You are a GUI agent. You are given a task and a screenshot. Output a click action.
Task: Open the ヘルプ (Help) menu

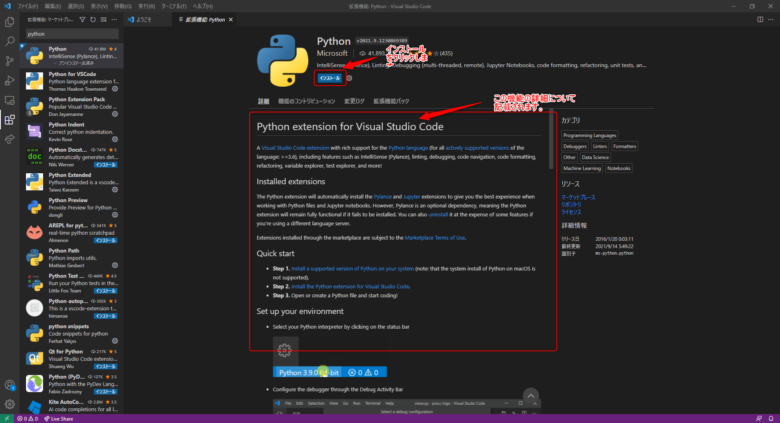pyautogui.click(x=202, y=6)
